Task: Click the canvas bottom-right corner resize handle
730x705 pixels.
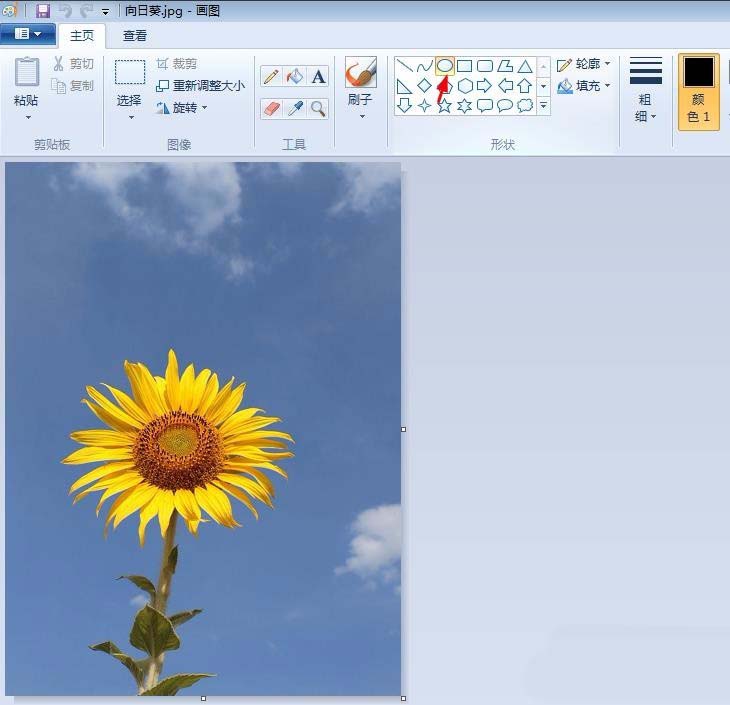Action: 404,698
